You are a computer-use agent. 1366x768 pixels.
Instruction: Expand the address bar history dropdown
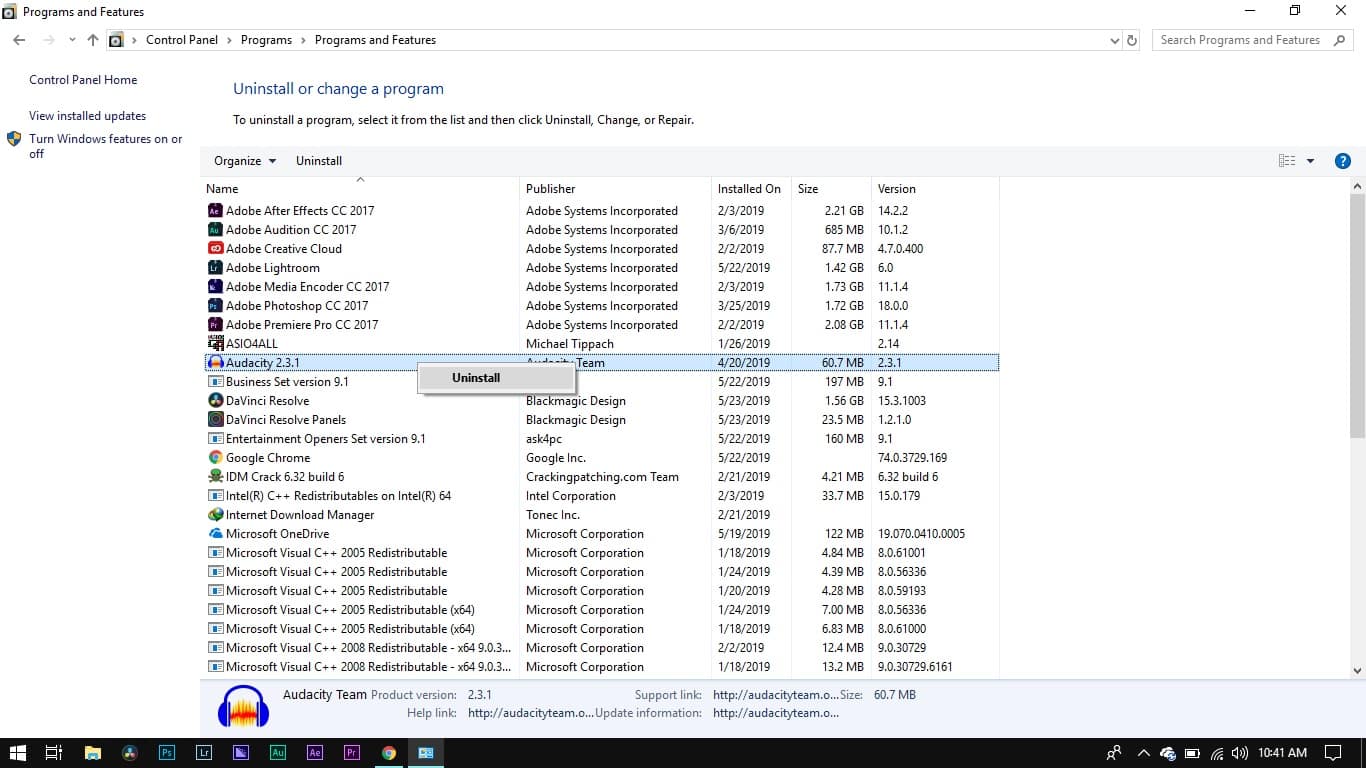1115,40
